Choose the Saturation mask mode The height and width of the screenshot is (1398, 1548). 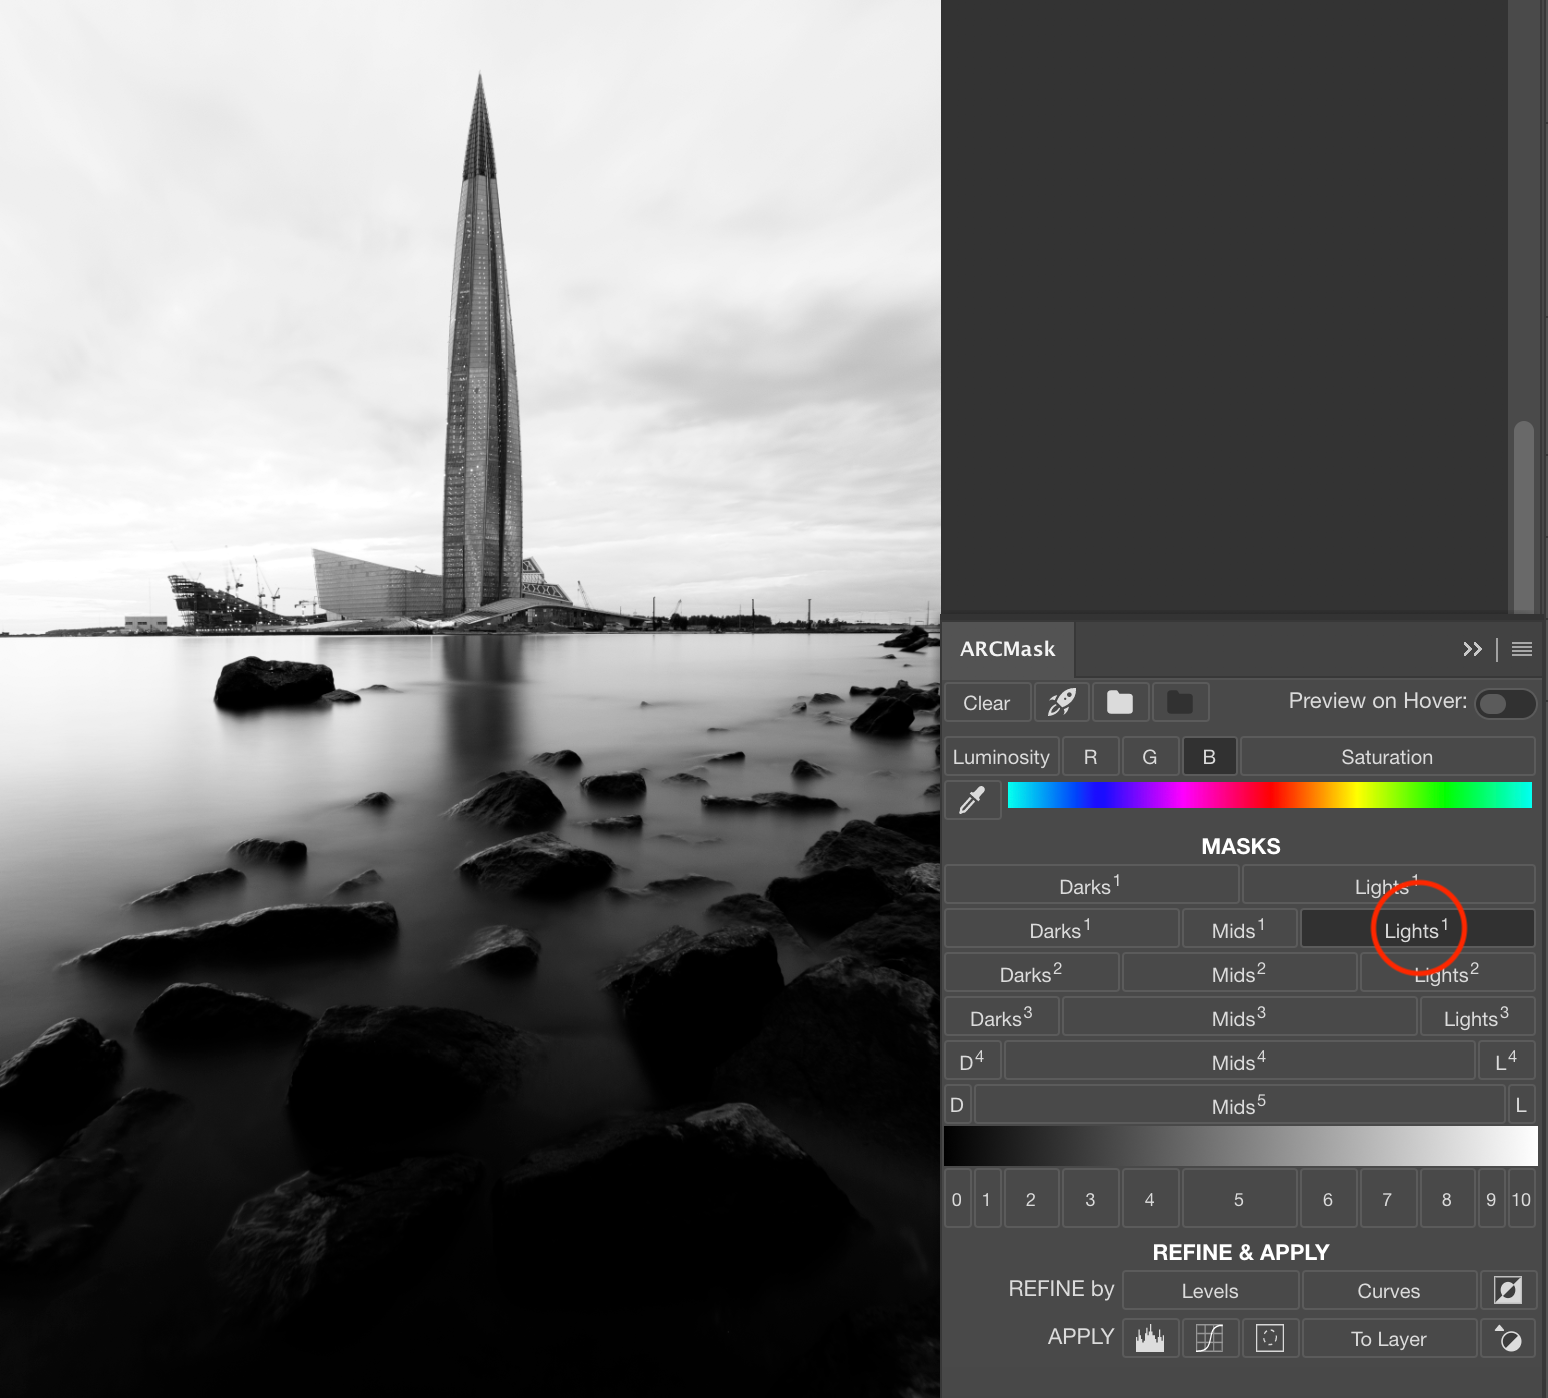pos(1386,757)
